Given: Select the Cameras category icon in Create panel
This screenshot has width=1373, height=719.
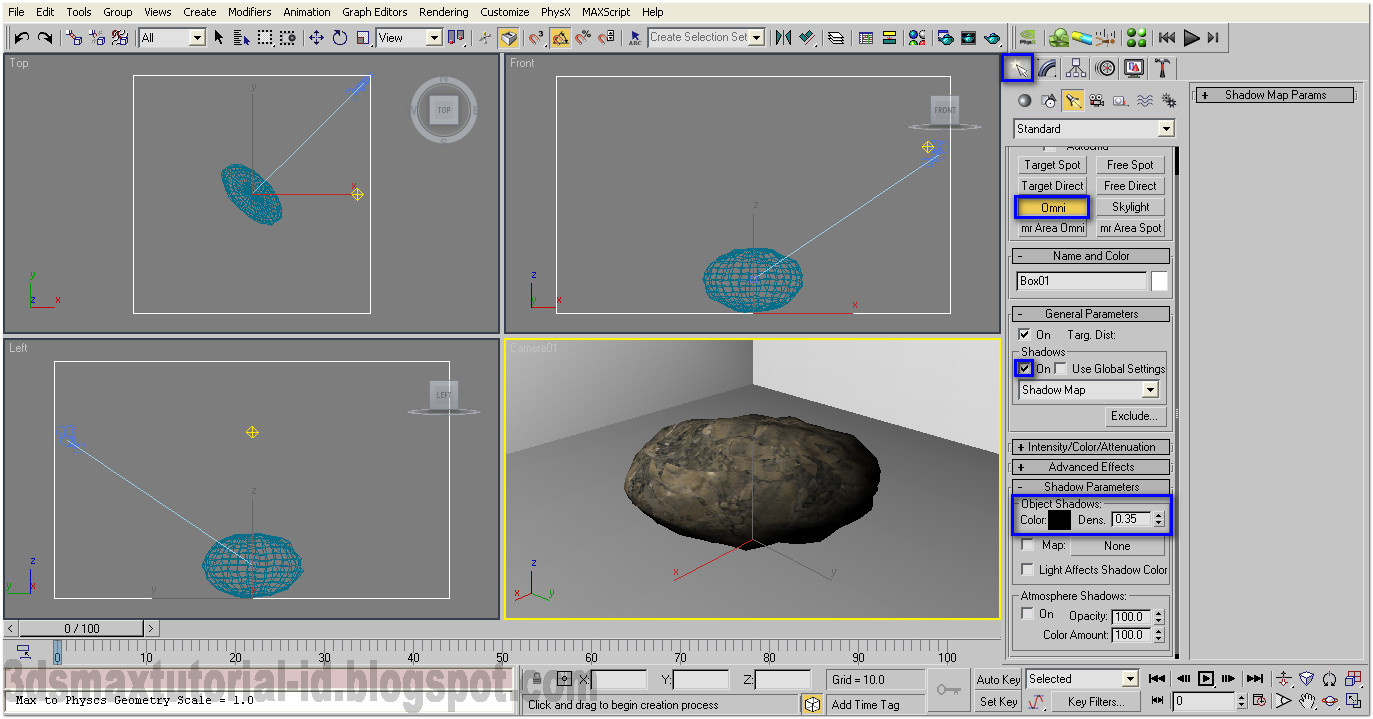Looking at the screenshot, I should click(x=1096, y=100).
